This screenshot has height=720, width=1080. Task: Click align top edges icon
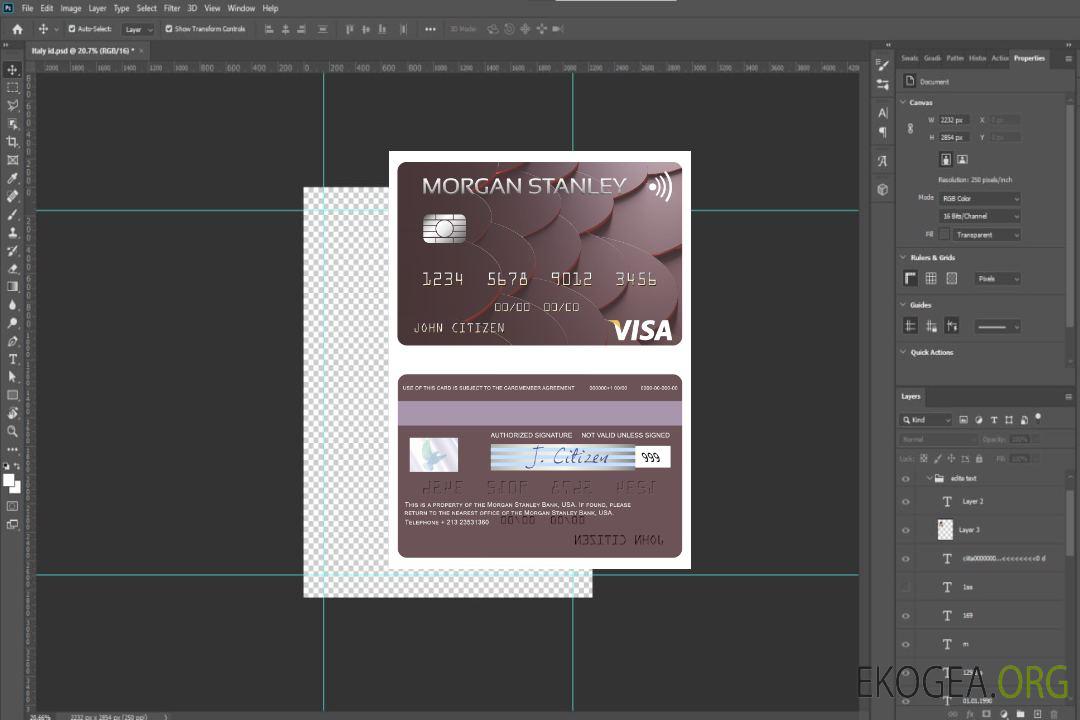pyautogui.click(x=349, y=29)
